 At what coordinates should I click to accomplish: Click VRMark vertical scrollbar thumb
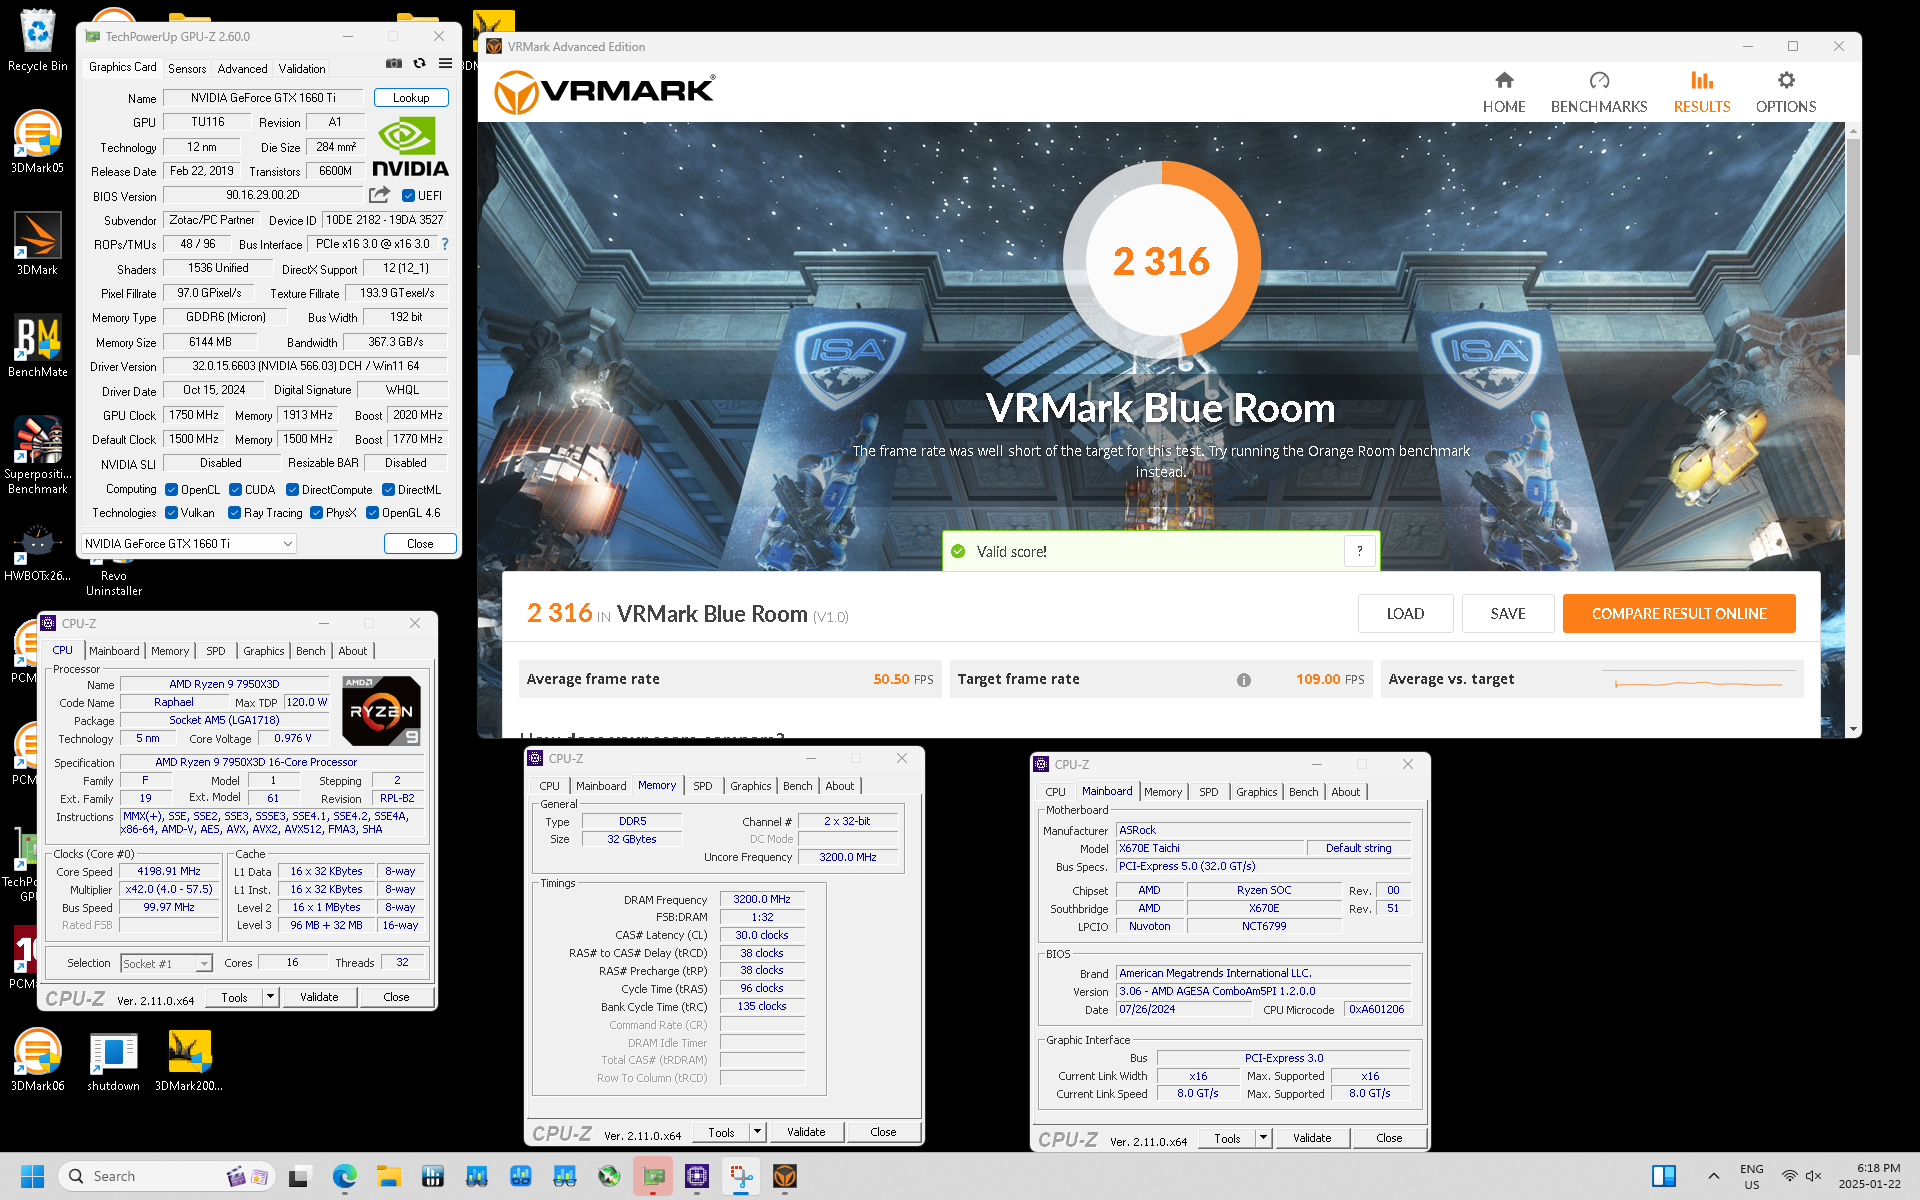click(1853, 245)
